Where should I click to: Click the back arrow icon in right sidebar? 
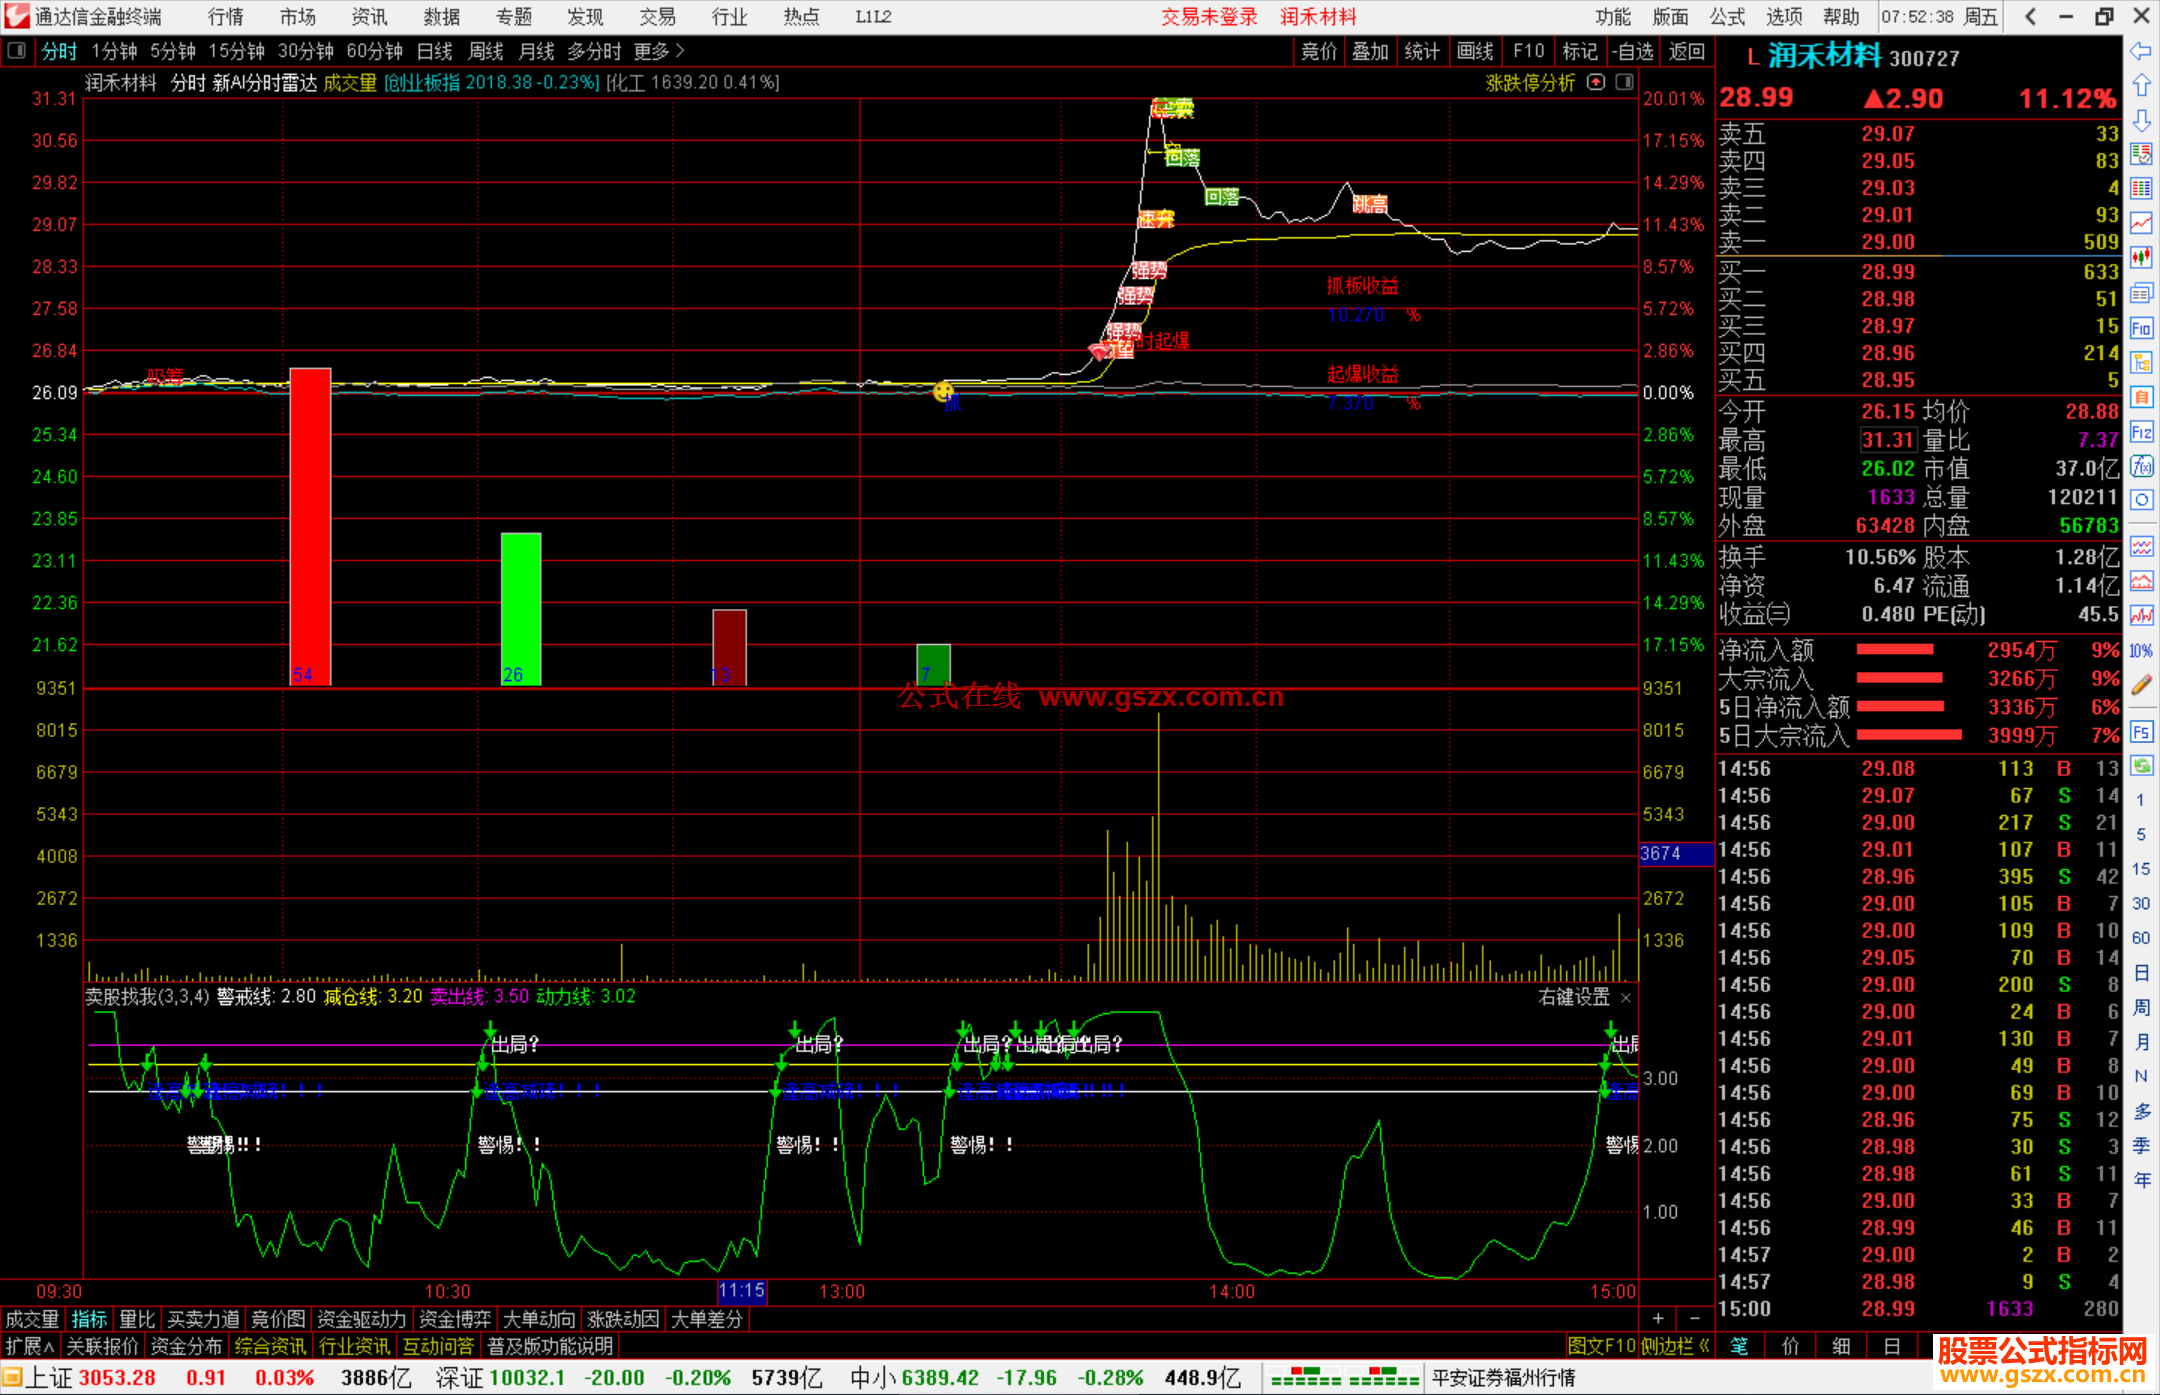(2141, 51)
